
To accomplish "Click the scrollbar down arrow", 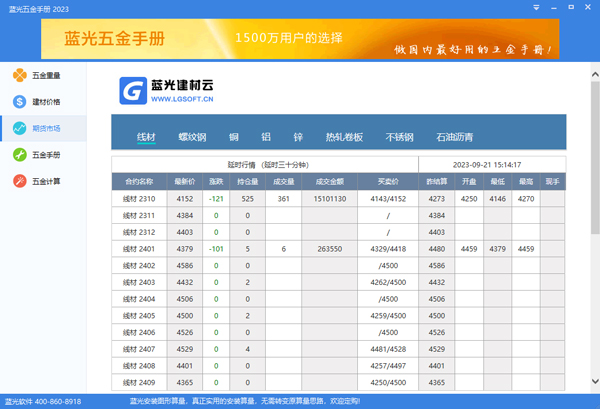I will (595, 381).
